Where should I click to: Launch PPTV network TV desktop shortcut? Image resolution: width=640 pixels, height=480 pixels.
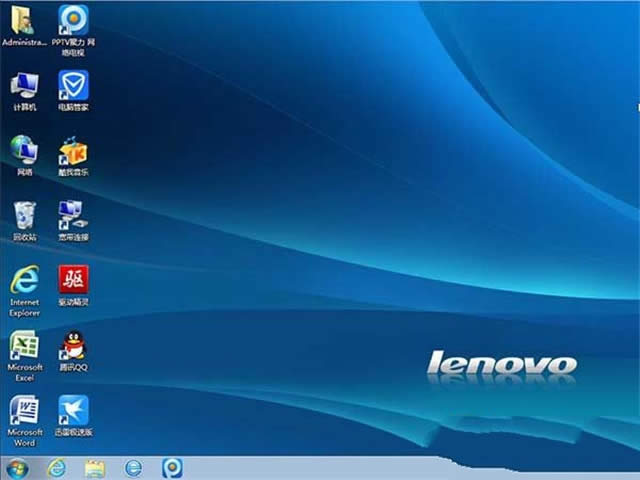73,20
